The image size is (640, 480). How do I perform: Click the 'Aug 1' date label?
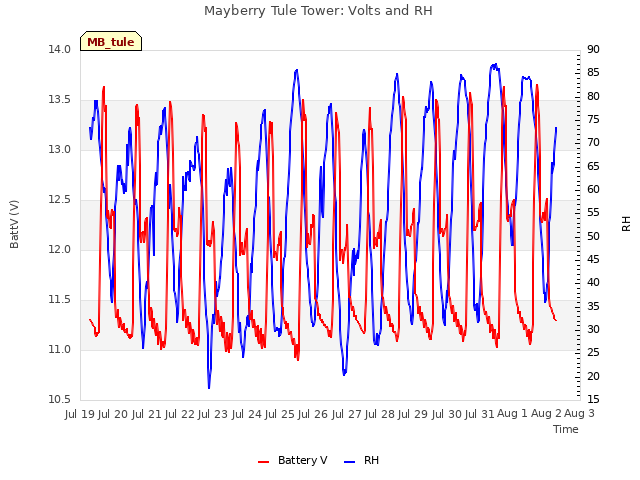[x=512, y=414]
